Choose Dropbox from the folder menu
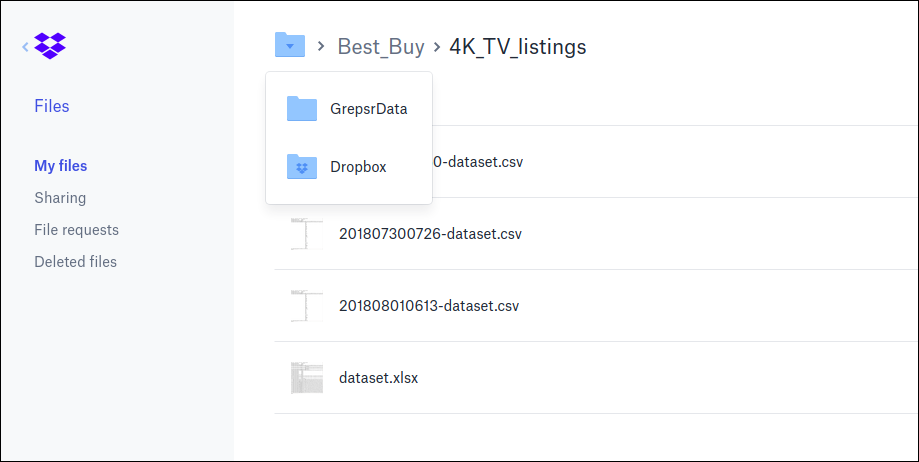Screen dimensions: 919x462 (358, 167)
